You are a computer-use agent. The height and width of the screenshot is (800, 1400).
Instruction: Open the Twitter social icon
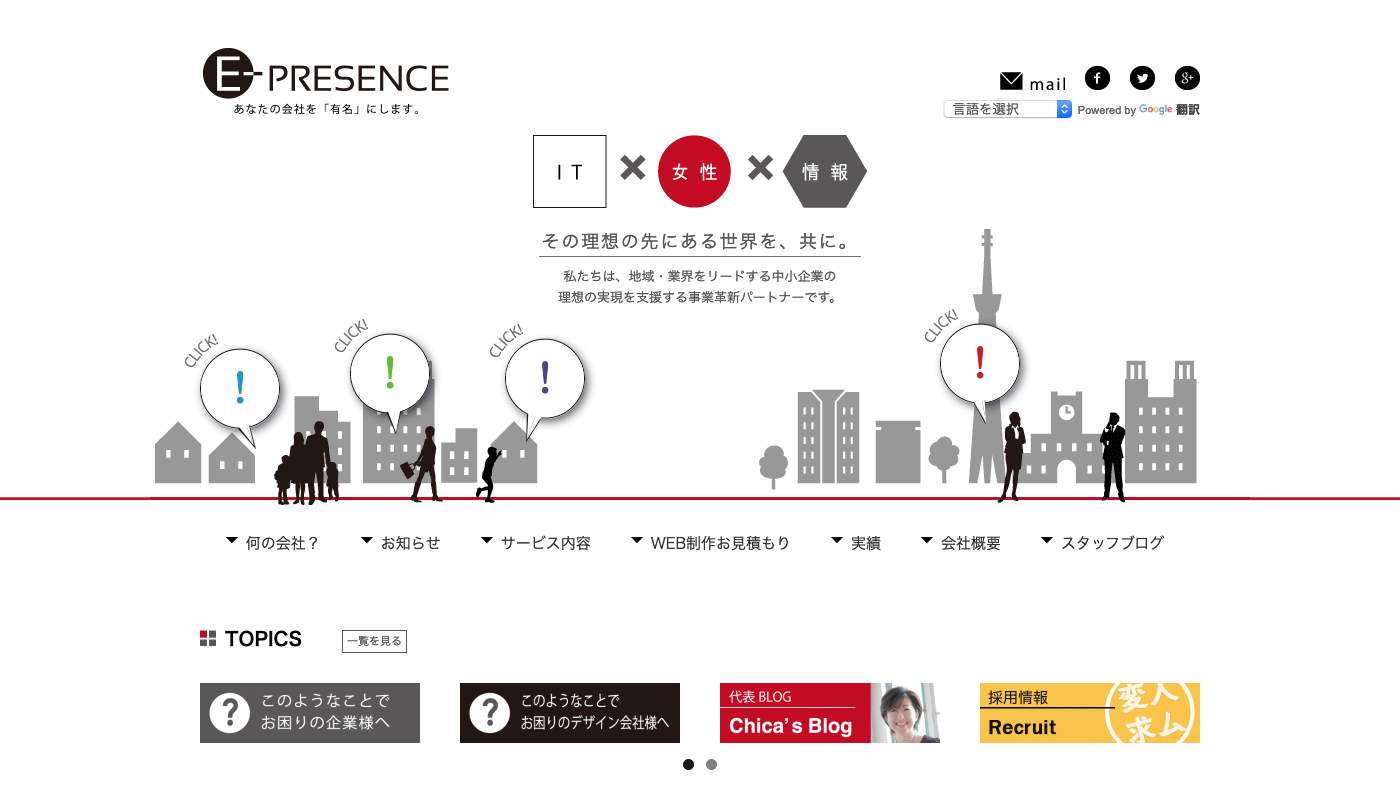pos(1142,78)
